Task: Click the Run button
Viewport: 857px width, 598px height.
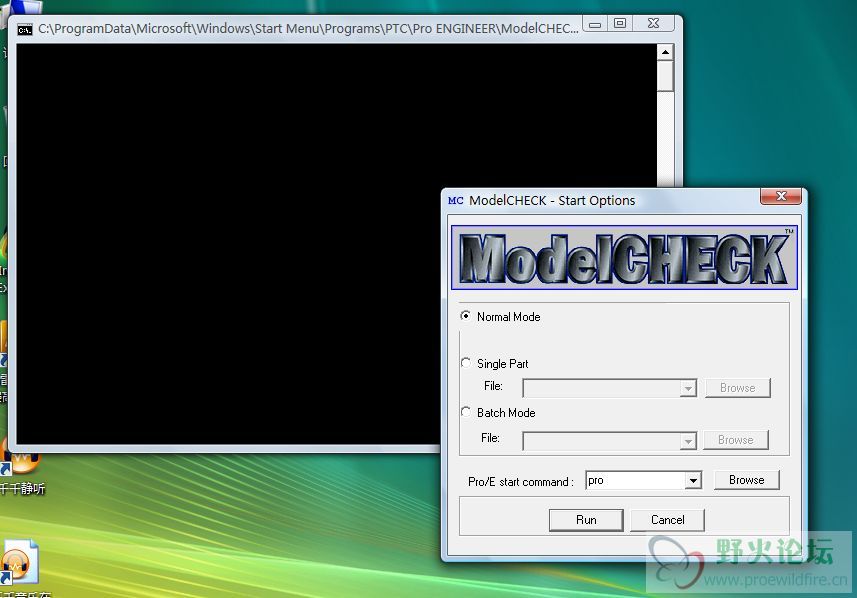Action: tap(586, 520)
